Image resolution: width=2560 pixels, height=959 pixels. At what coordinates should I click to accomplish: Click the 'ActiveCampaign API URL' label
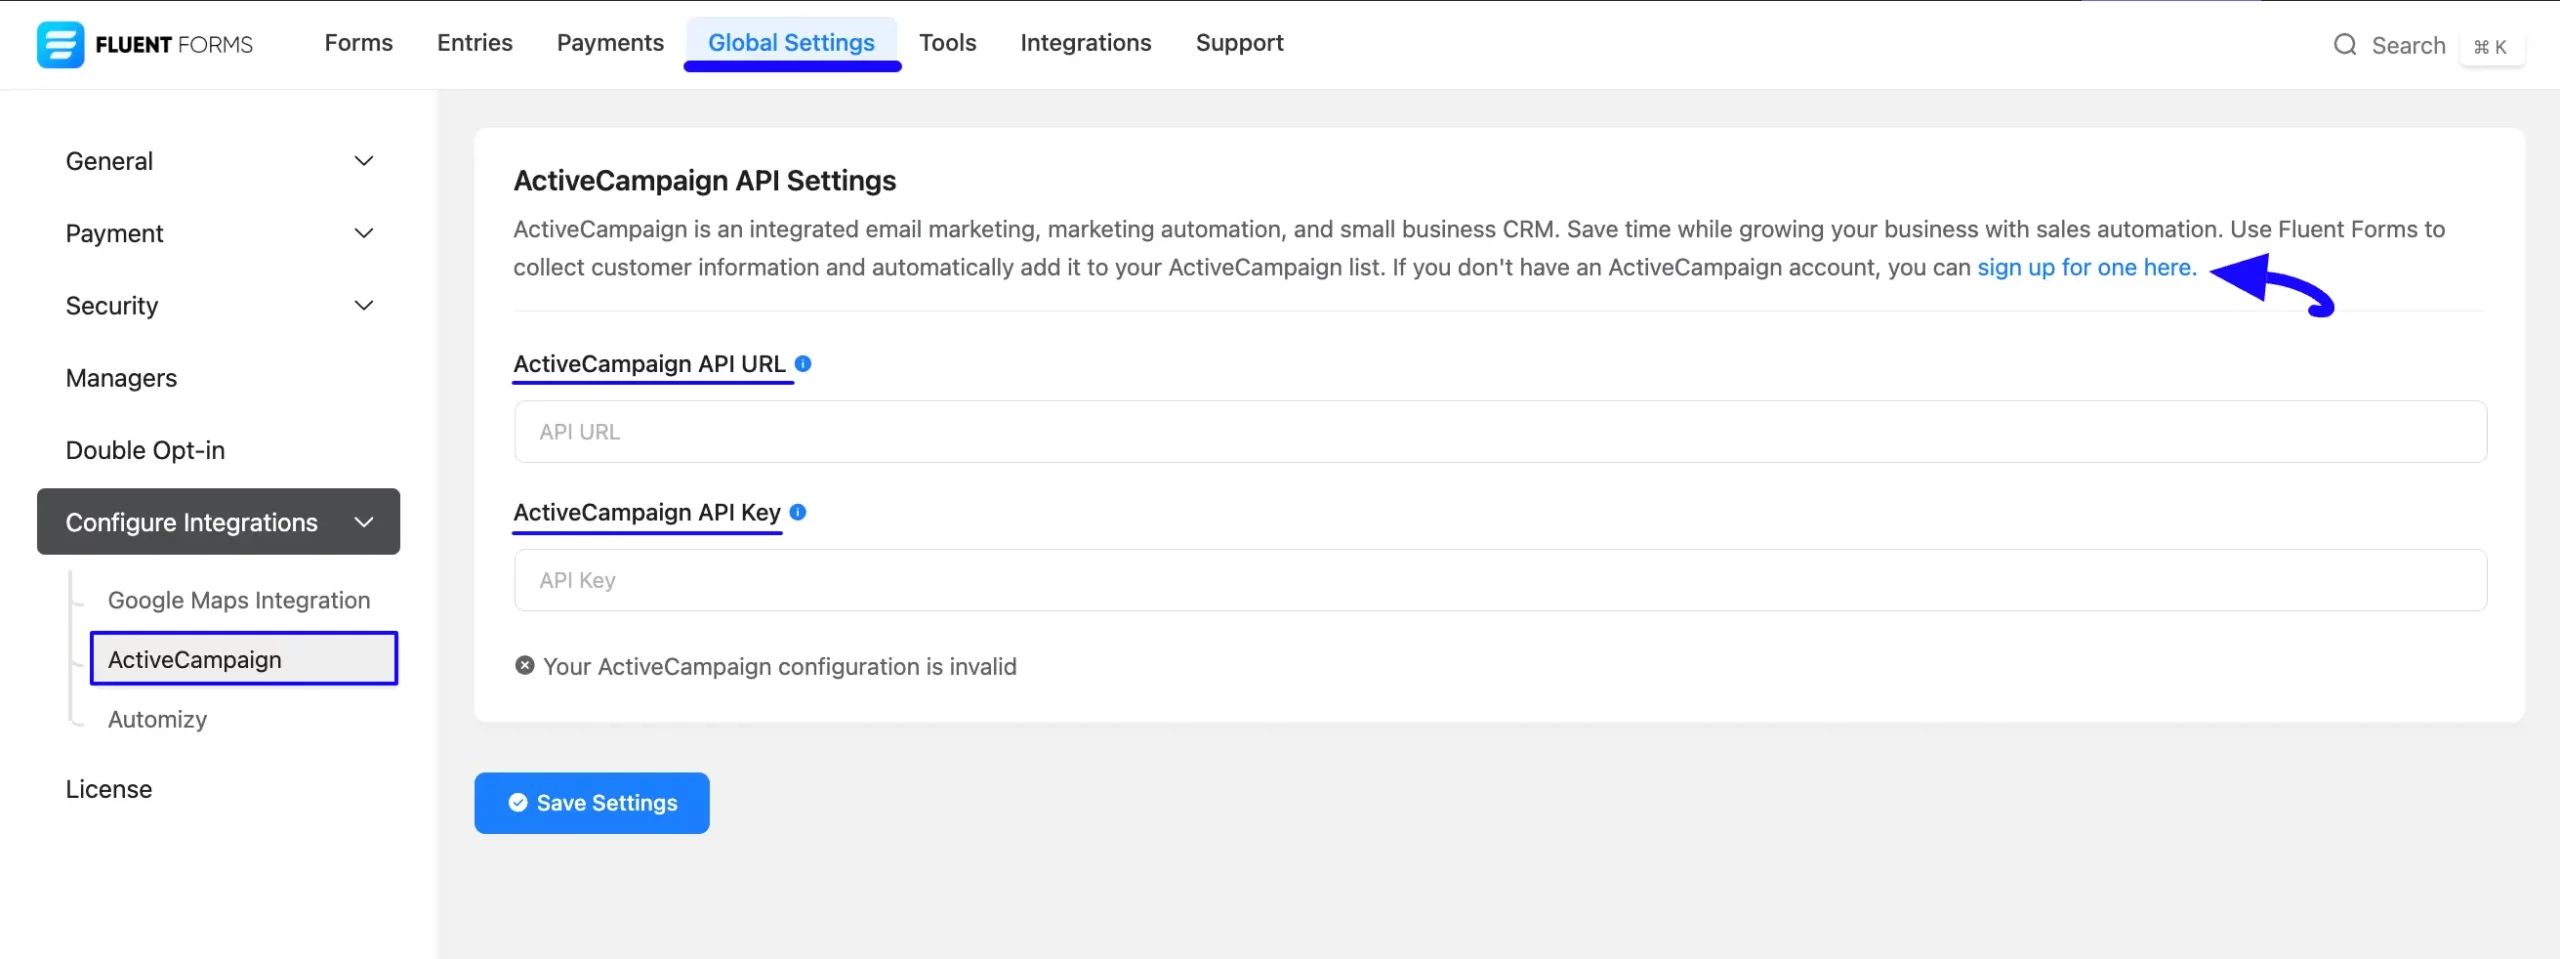point(649,364)
